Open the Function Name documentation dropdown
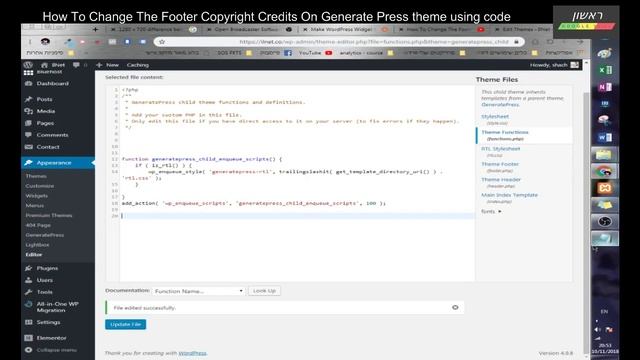640x360 pixels. tap(199, 291)
